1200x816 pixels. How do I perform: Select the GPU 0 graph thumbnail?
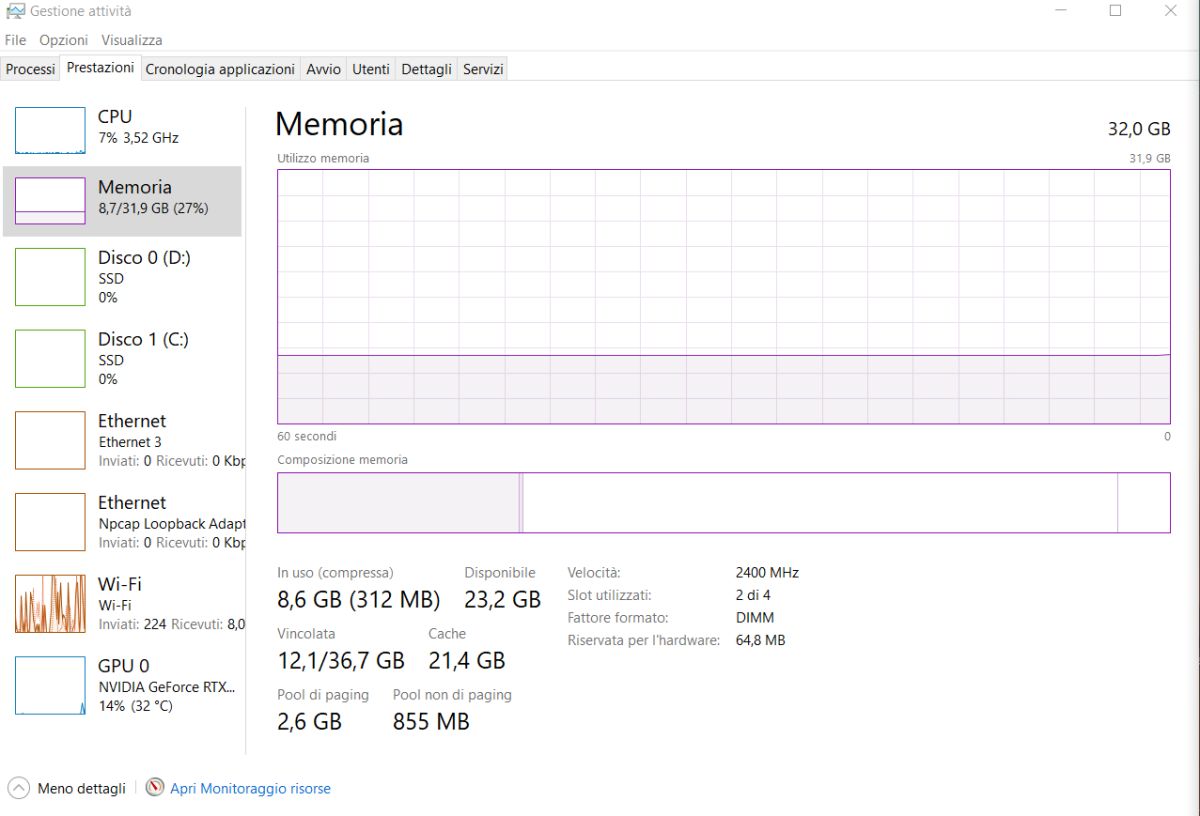(50, 685)
